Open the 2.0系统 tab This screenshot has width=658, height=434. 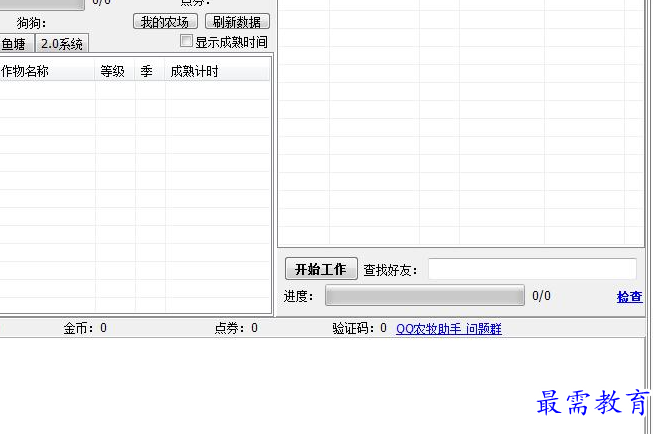click(62, 44)
